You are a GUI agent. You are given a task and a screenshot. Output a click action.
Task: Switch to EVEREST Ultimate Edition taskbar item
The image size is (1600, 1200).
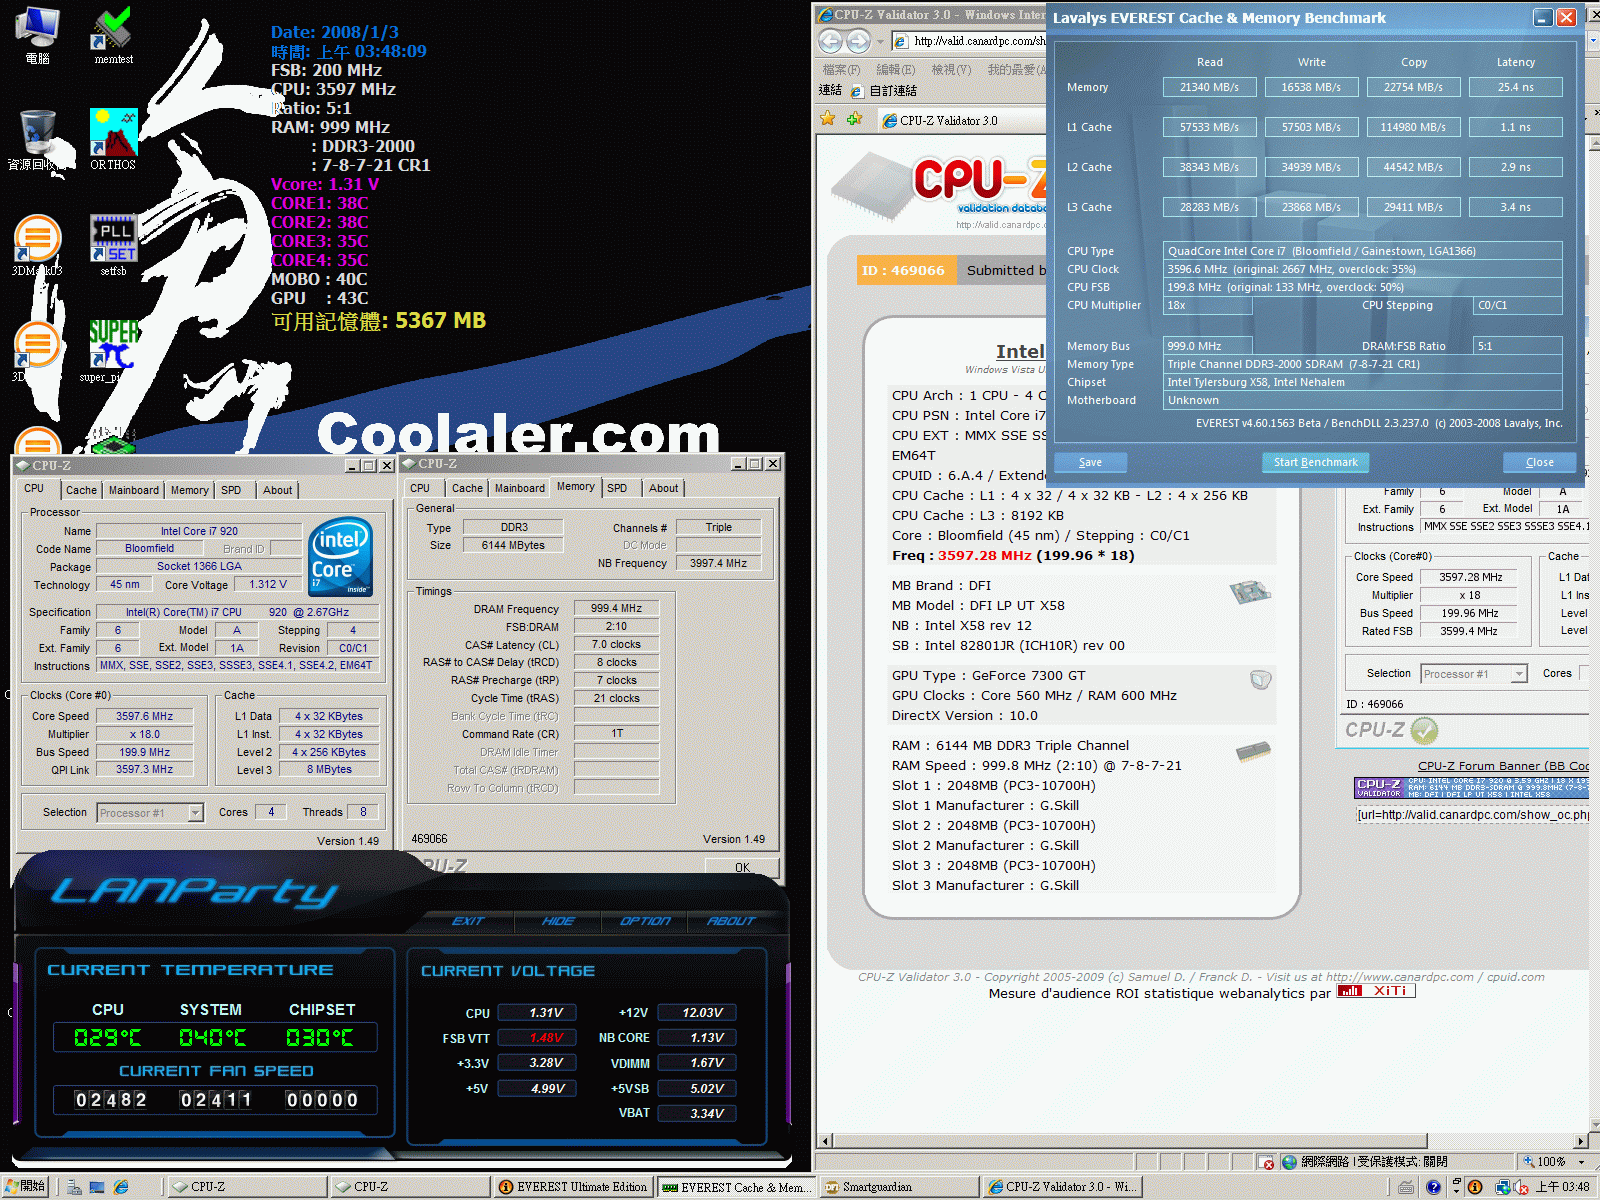tap(574, 1187)
